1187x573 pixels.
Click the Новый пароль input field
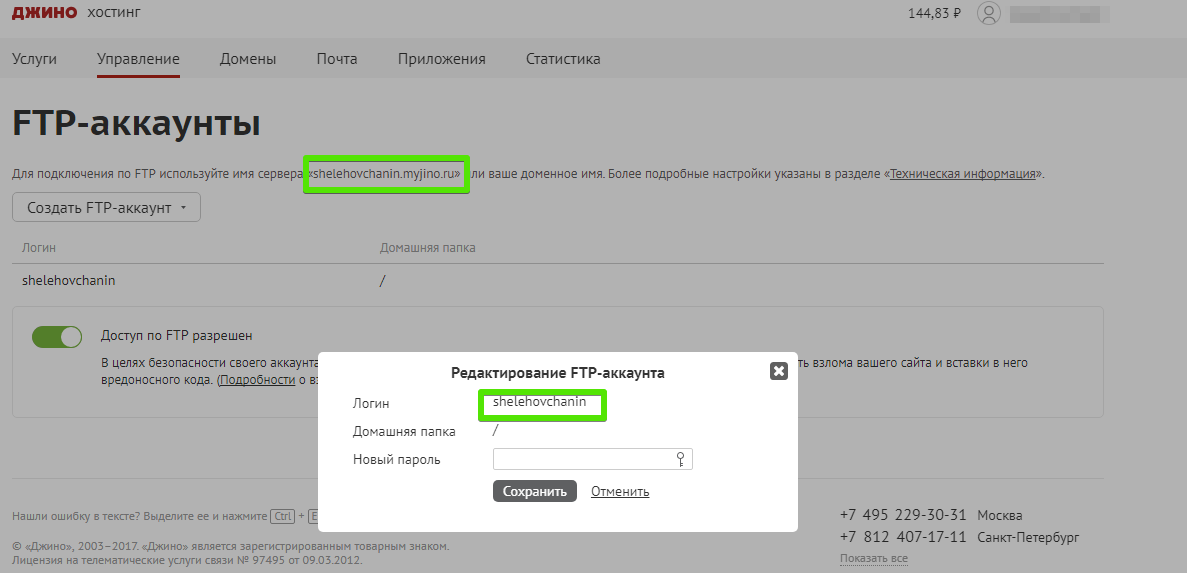point(593,459)
